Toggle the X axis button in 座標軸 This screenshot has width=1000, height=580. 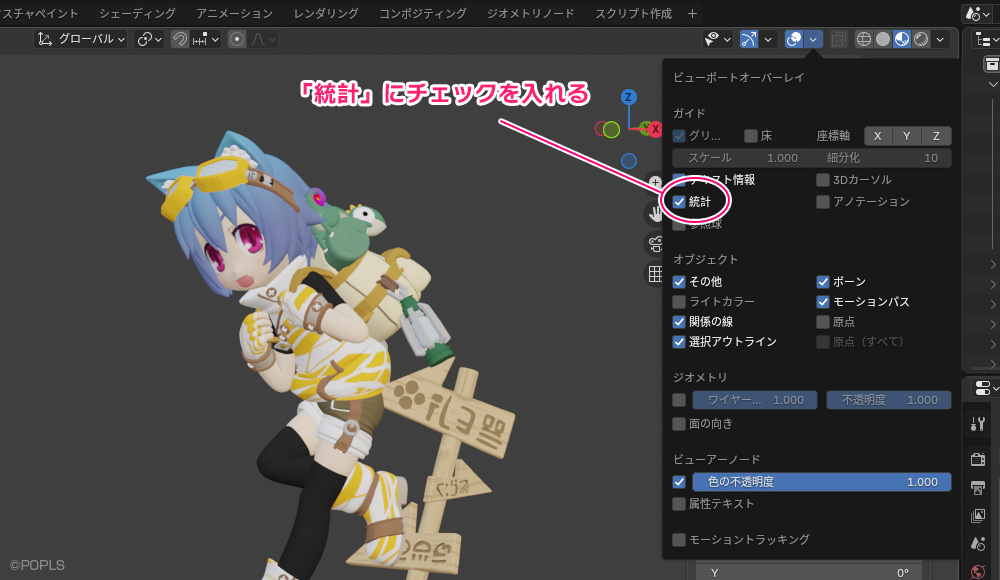click(878, 136)
